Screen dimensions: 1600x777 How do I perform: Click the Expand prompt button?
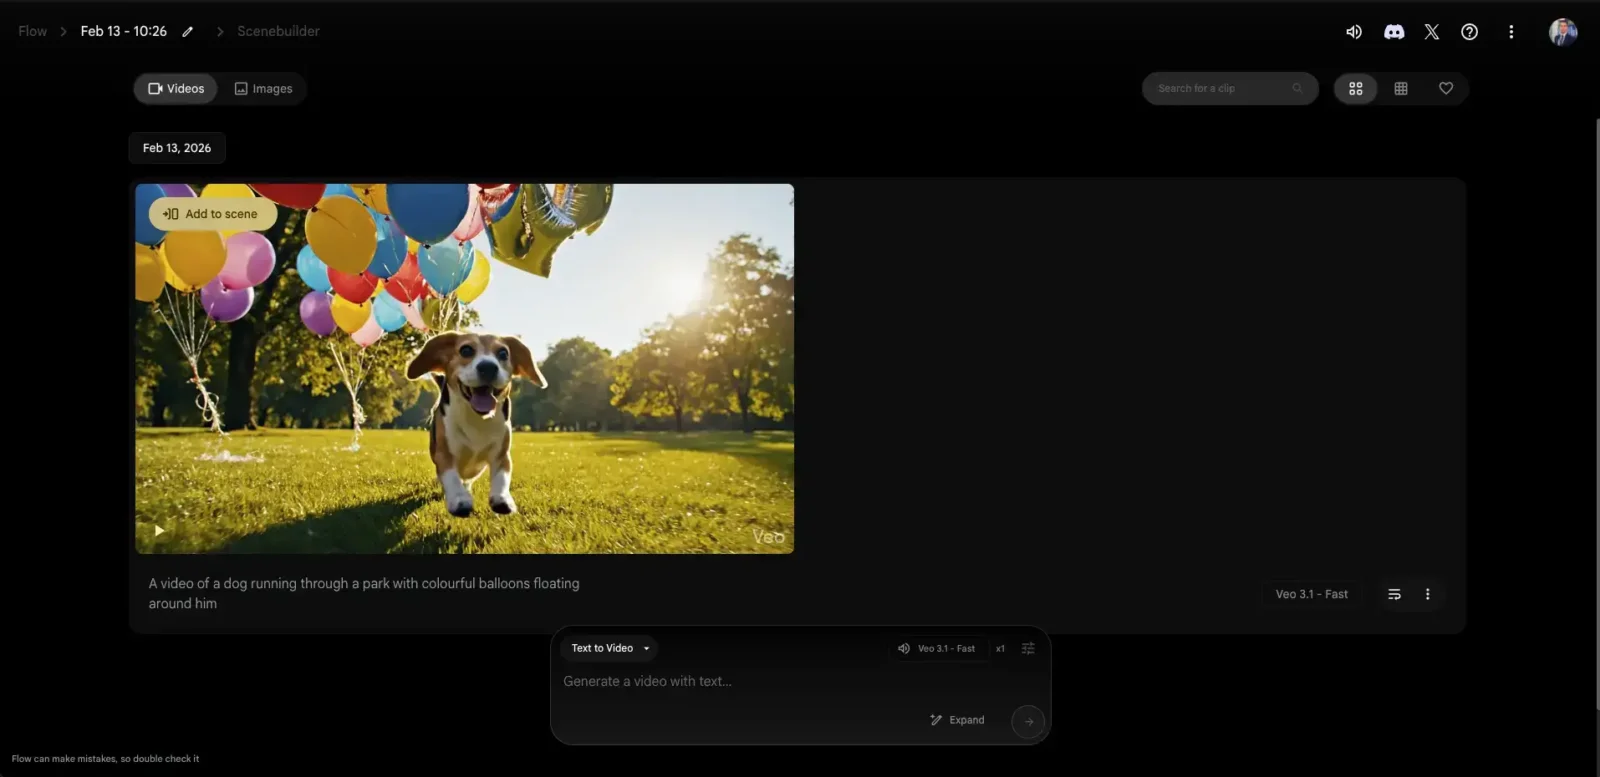(x=957, y=720)
